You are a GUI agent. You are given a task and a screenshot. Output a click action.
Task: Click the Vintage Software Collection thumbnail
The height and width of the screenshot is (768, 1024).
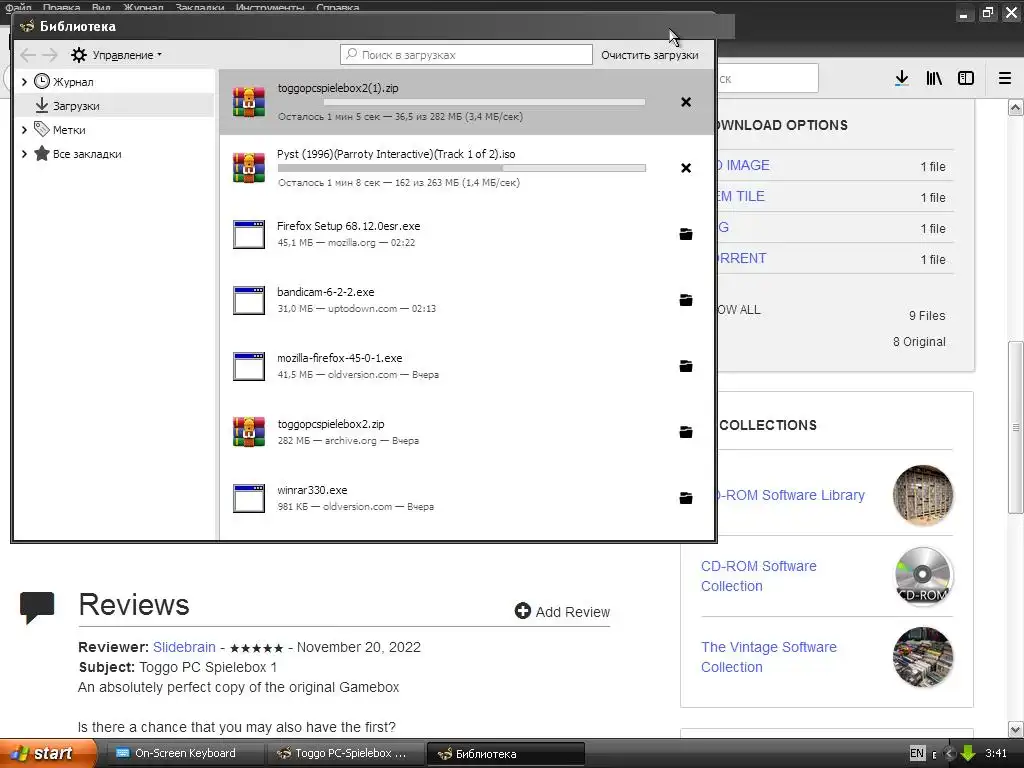pos(923,657)
